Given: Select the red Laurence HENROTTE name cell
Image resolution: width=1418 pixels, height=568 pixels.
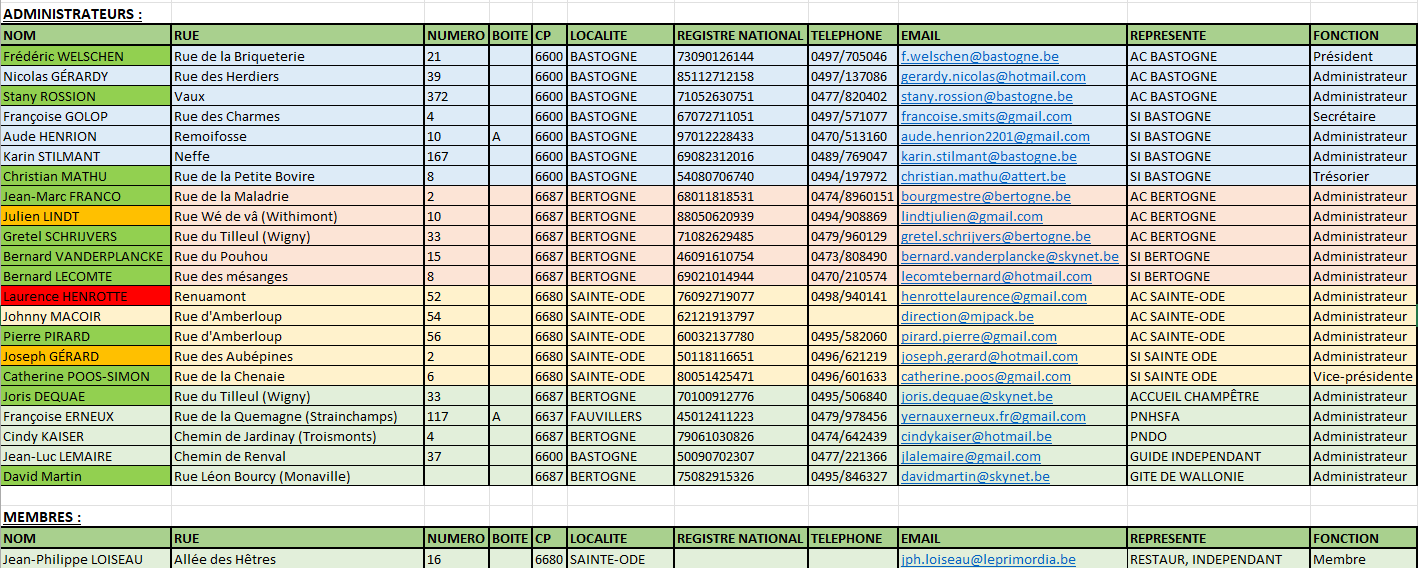Looking at the screenshot, I should click(85, 297).
